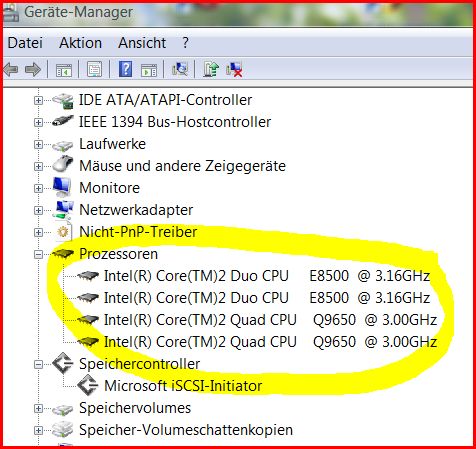Select the first Core2 Quad Q9650 entry
476x449 pixels.
pos(270,320)
